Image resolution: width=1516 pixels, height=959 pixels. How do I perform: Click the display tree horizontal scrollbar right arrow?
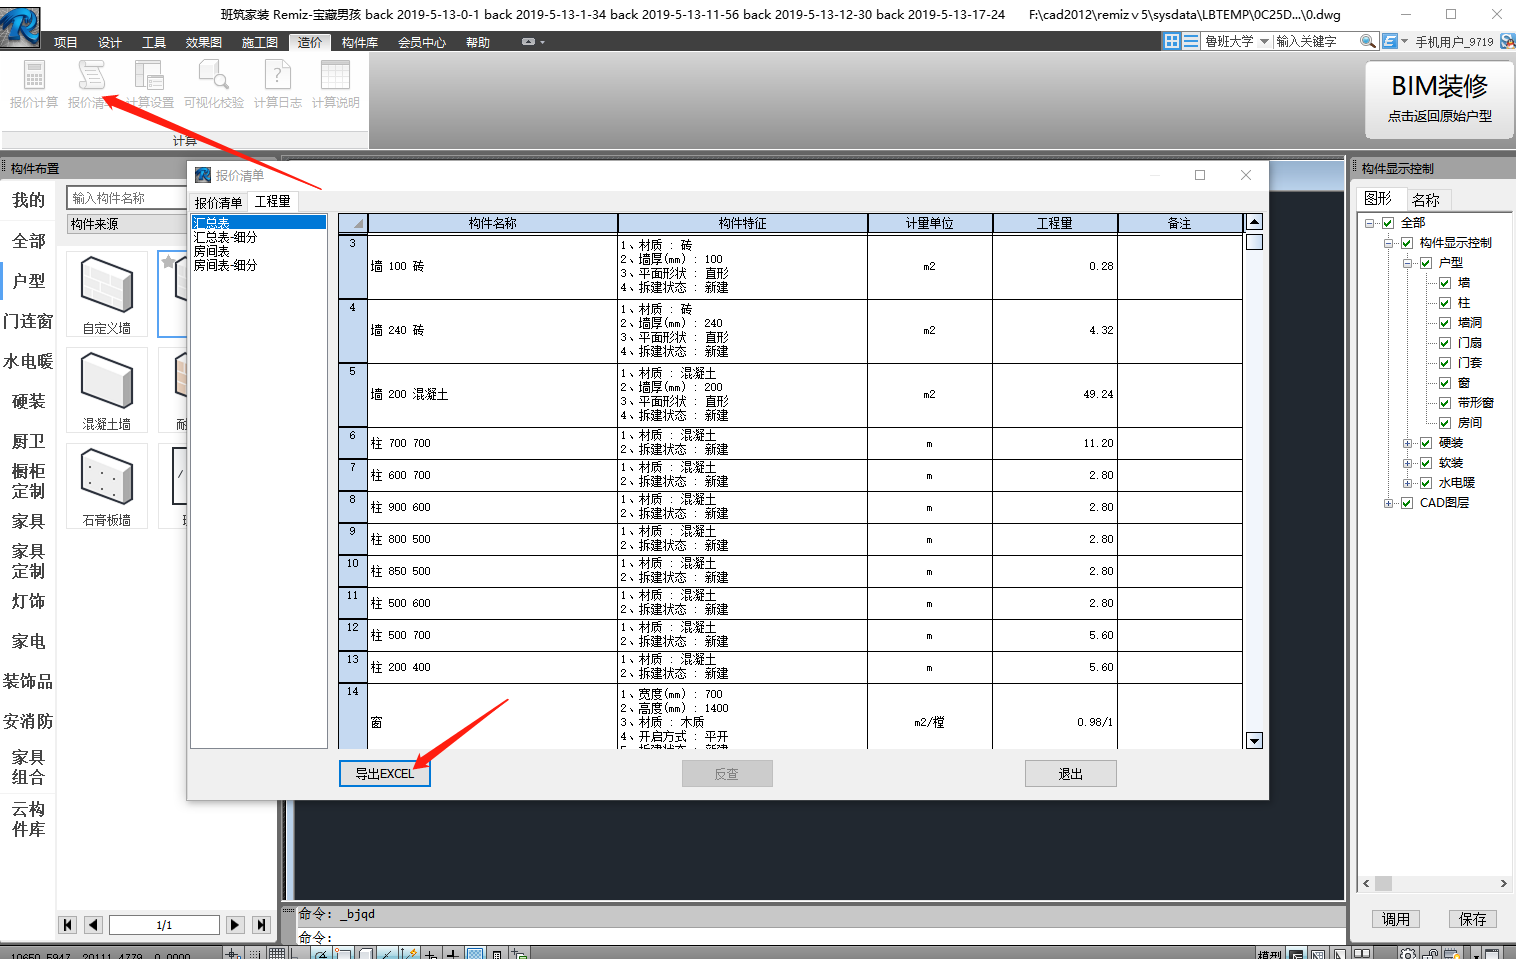click(1503, 884)
